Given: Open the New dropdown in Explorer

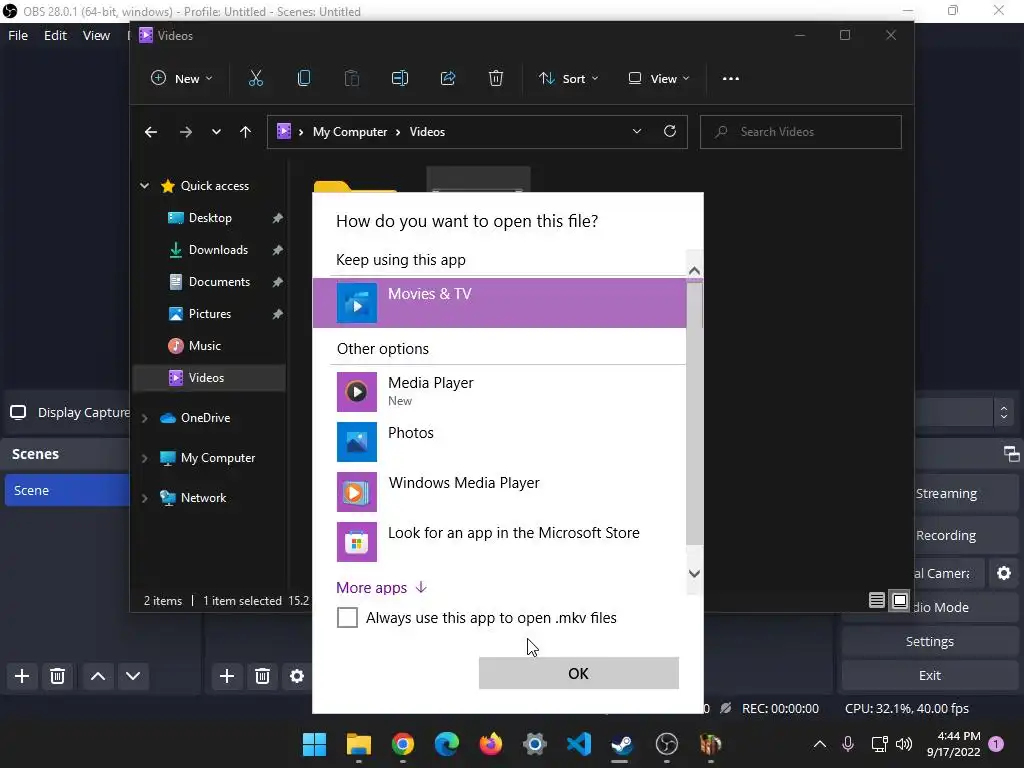Looking at the screenshot, I should click(x=182, y=78).
